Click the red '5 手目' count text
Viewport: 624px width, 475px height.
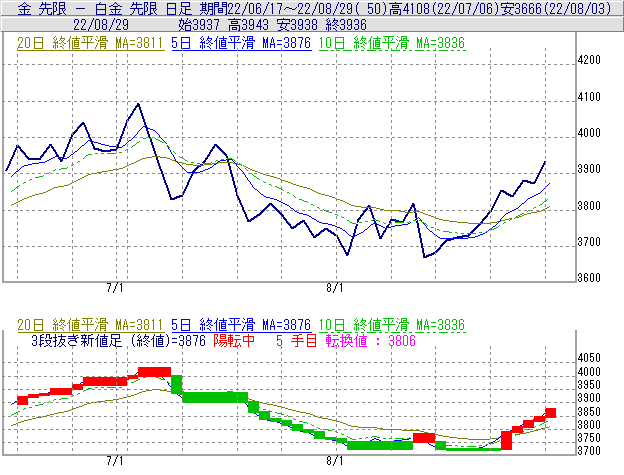296,341
